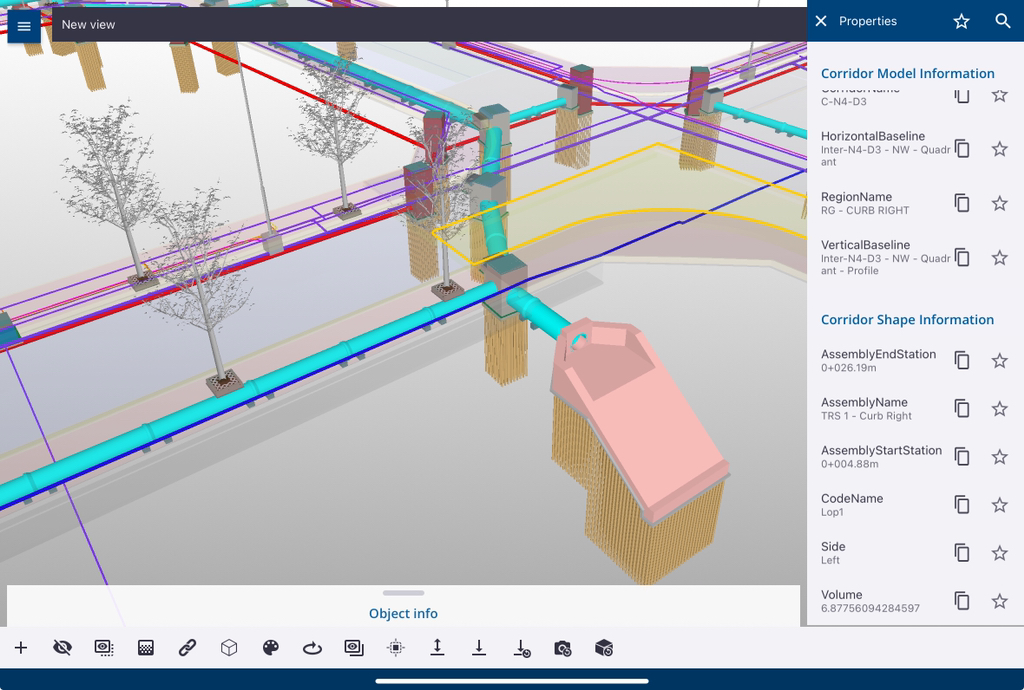1024x690 pixels.
Task: Click the isolate-selection eye icon
Action: point(104,648)
